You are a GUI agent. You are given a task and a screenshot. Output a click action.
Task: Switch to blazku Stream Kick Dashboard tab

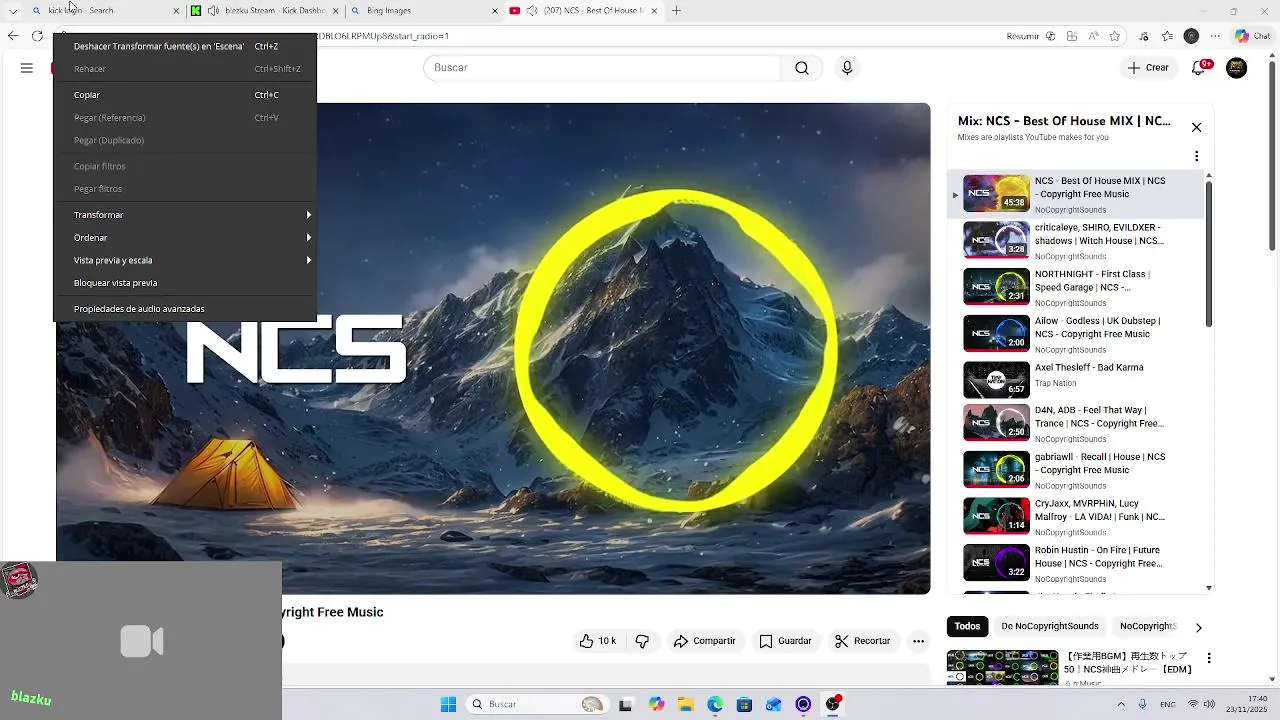click(265, 10)
